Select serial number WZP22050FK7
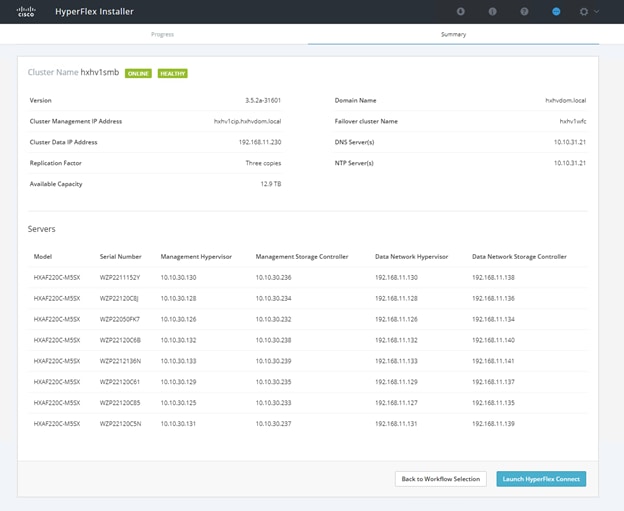 coord(119,319)
